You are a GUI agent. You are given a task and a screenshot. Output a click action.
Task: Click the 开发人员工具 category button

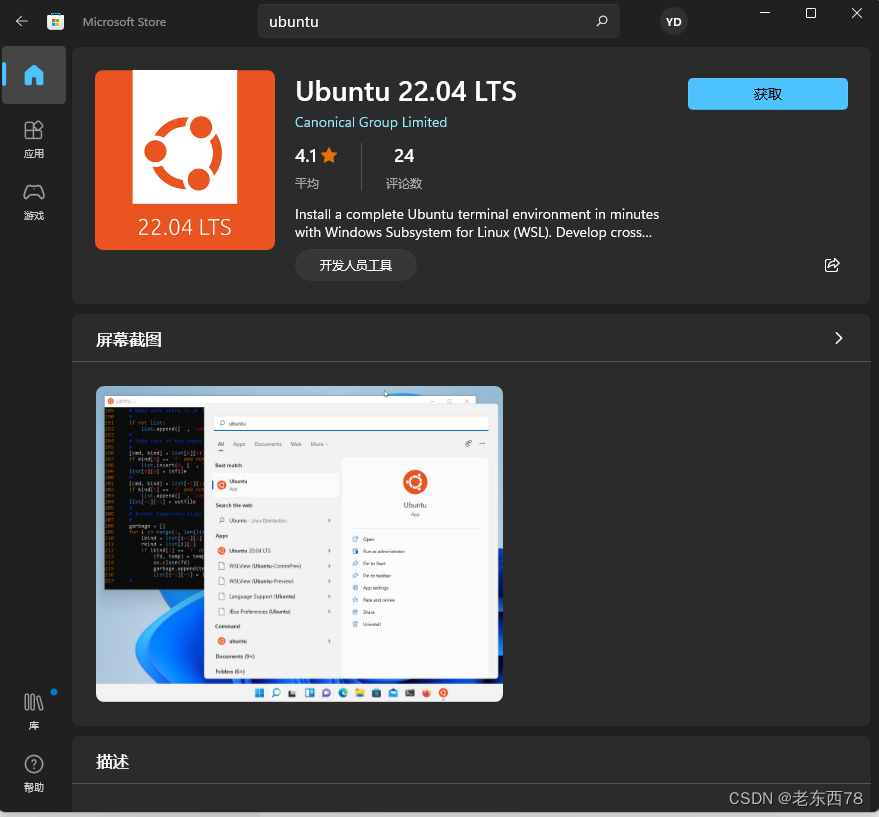[355, 265]
